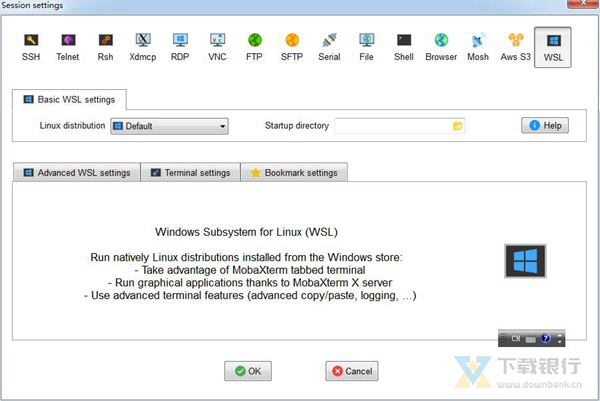Click the input bar help question icon
This screenshot has height=401, width=600.
click(546, 338)
